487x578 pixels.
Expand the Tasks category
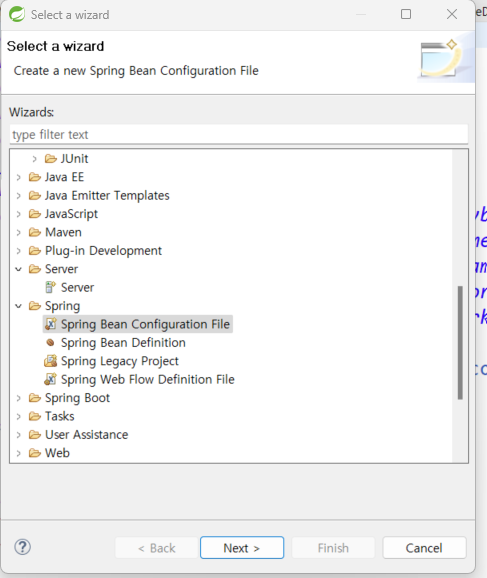click(18, 417)
